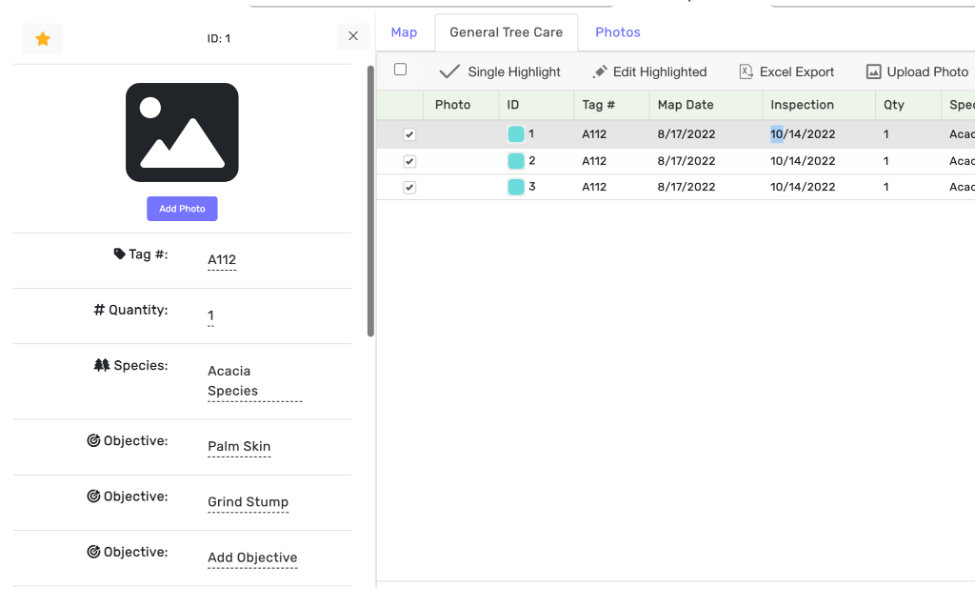Edit the Quantity value 1 in panel
Viewport: 977px width, 589px height.
(211, 315)
